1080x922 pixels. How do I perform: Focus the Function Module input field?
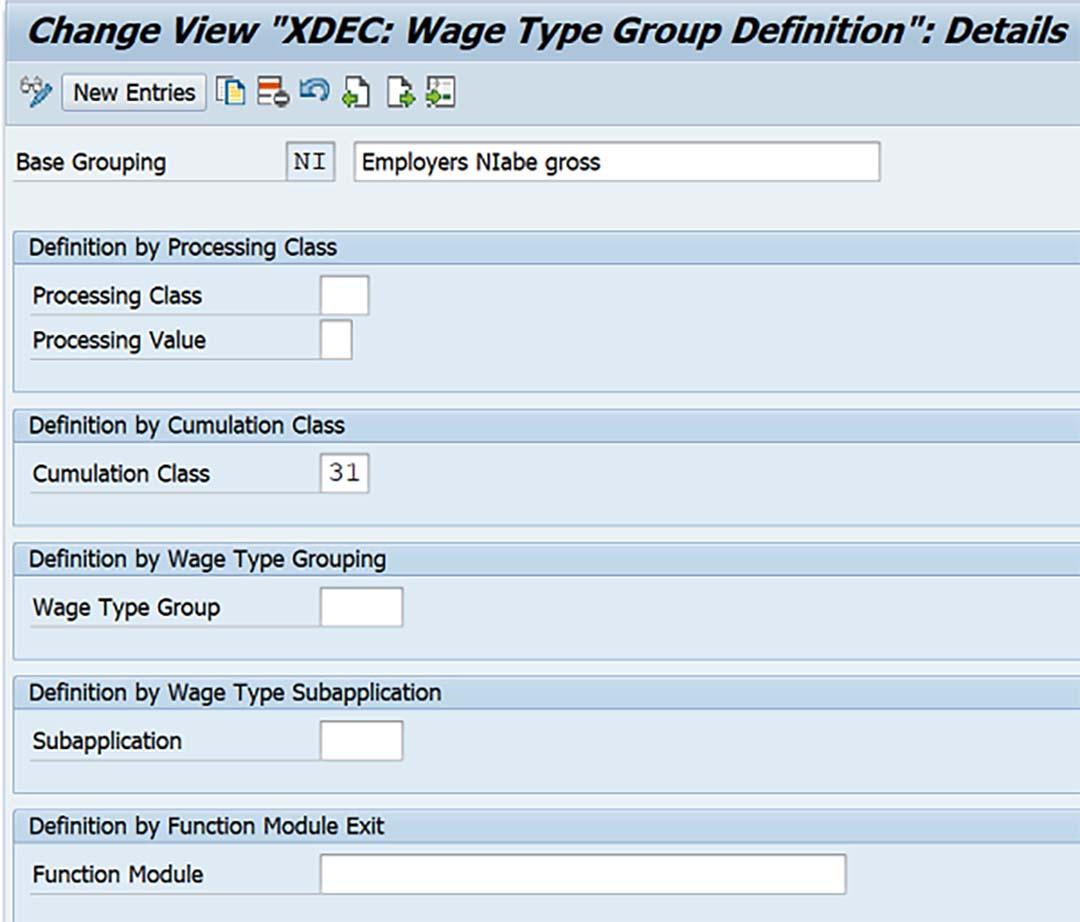pyautogui.click(x=583, y=874)
